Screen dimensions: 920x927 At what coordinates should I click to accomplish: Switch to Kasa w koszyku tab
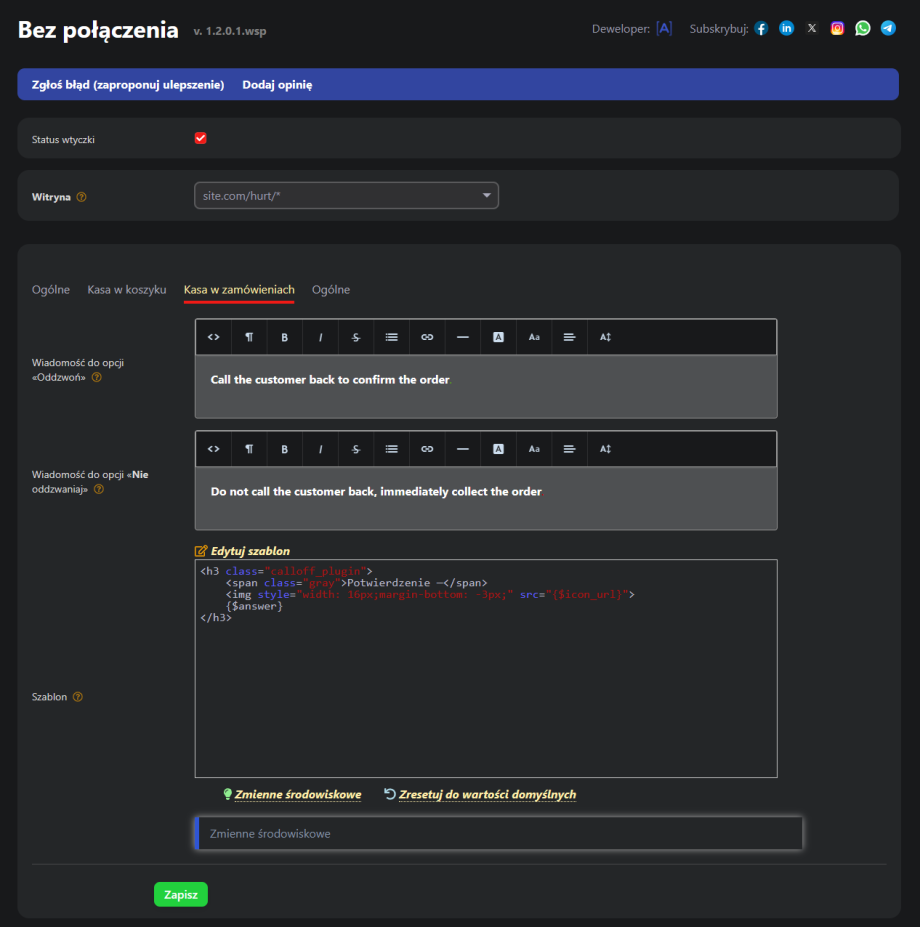coord(127,290)
